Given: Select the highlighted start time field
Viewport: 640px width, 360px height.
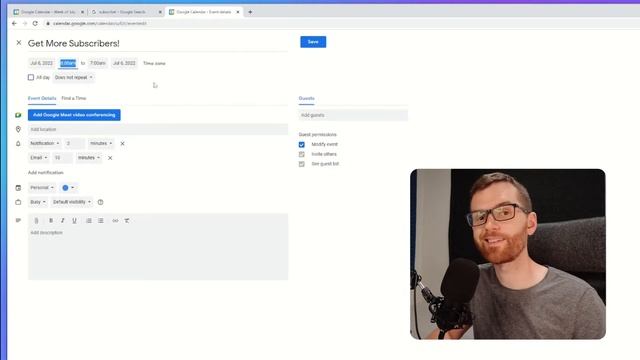Looking at the screenshot, I should coord(68,63).
